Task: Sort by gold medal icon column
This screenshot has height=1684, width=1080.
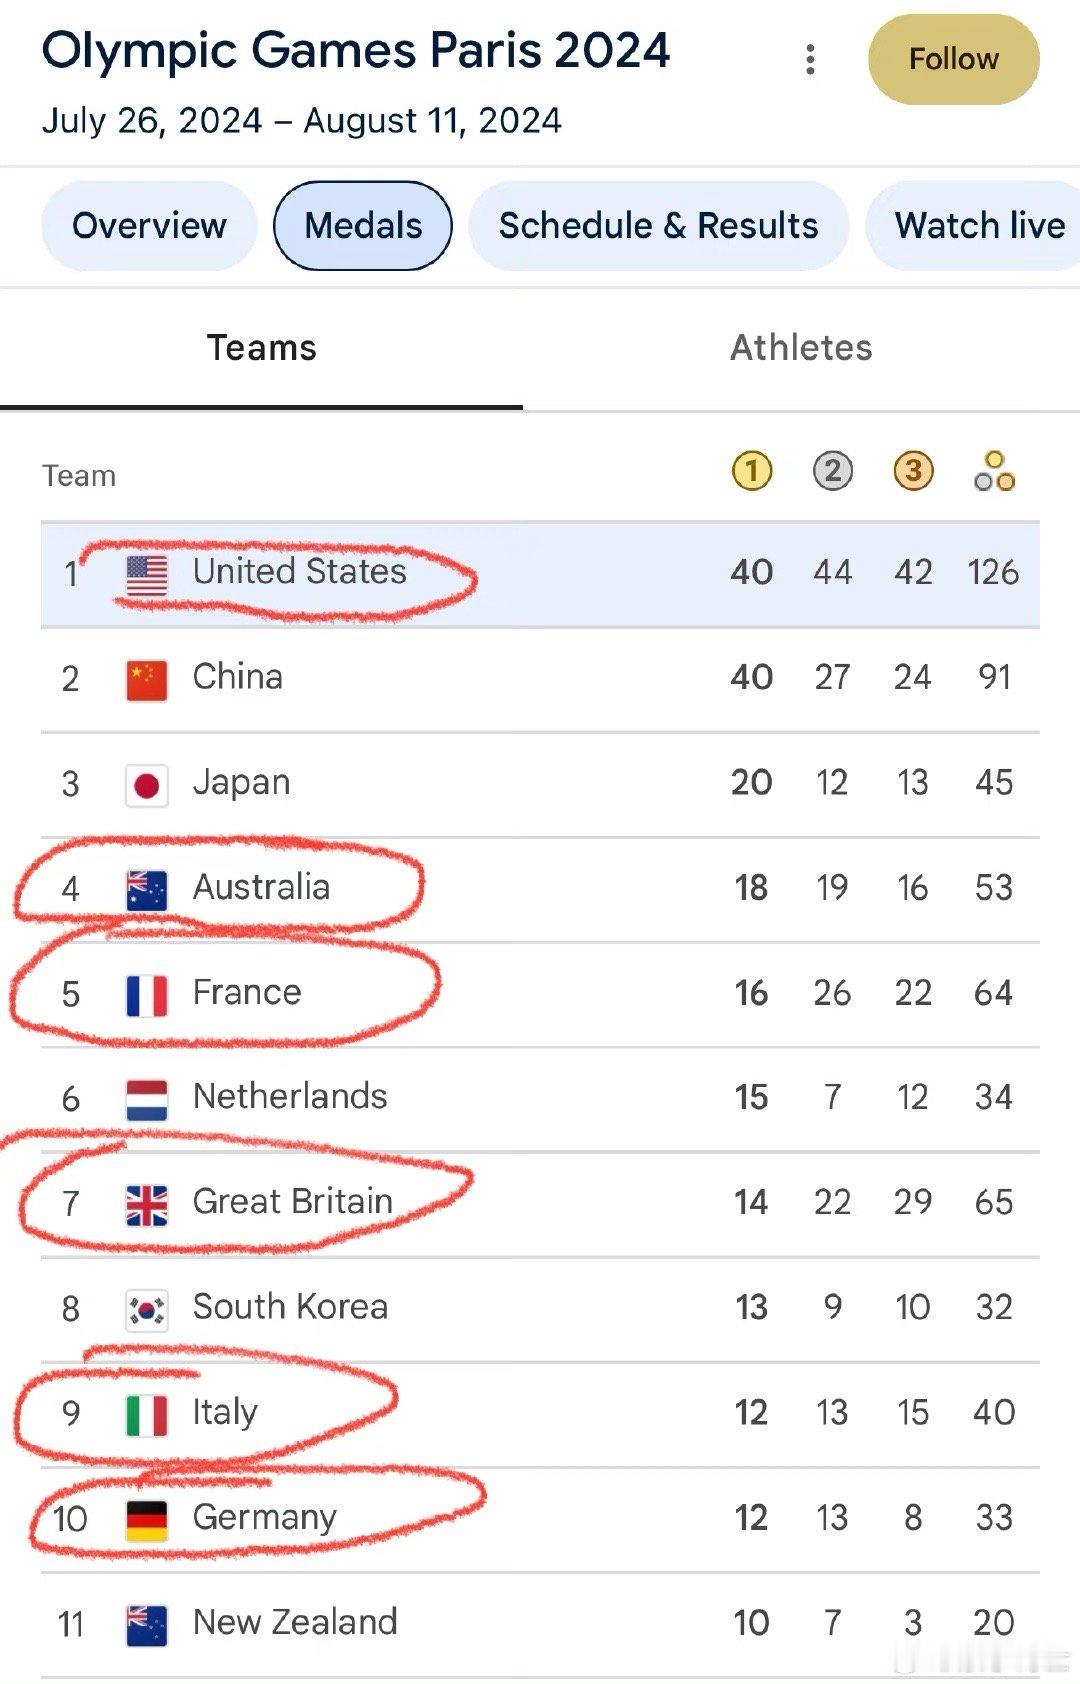Action: [752, 471]
